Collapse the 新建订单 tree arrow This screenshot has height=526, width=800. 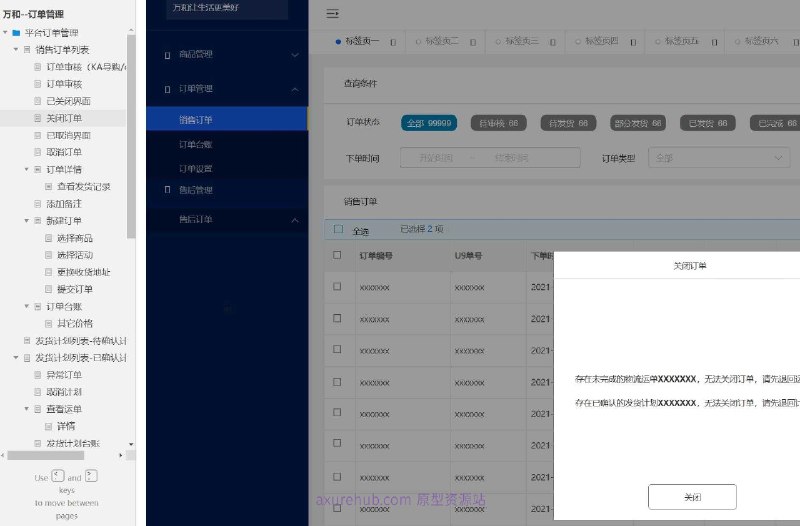pos(27,220)
